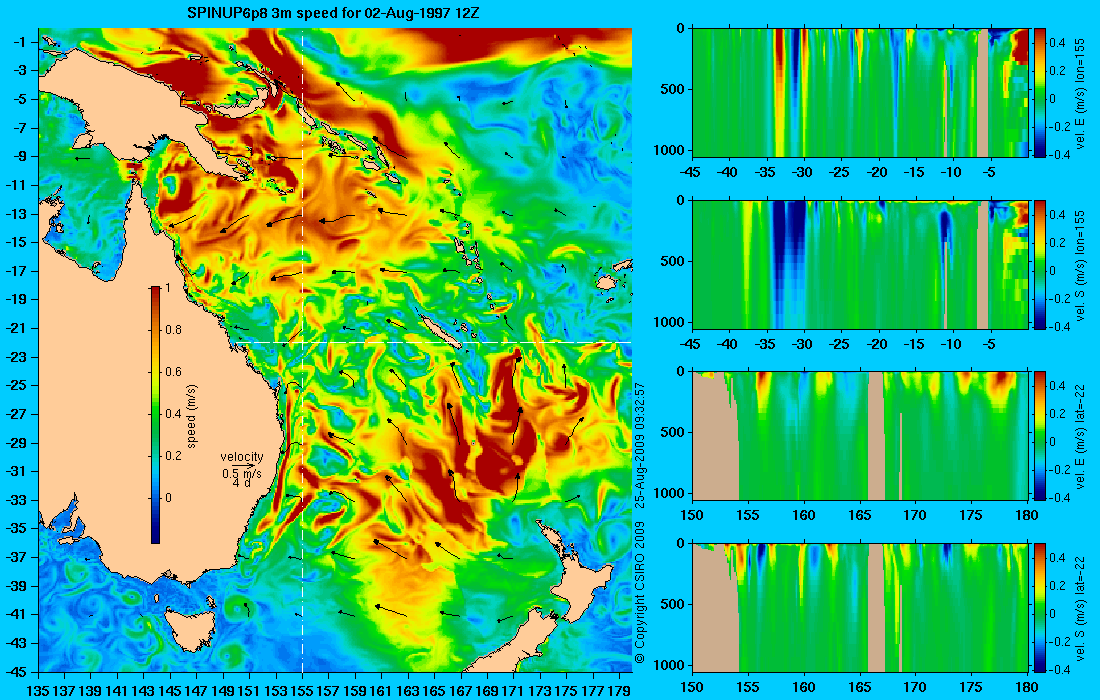This screenshot has width=1100, height=700.
Task: Click the "vel. E (m/s) lat=-22" vertical label
Action: (x=1080, y=436)
